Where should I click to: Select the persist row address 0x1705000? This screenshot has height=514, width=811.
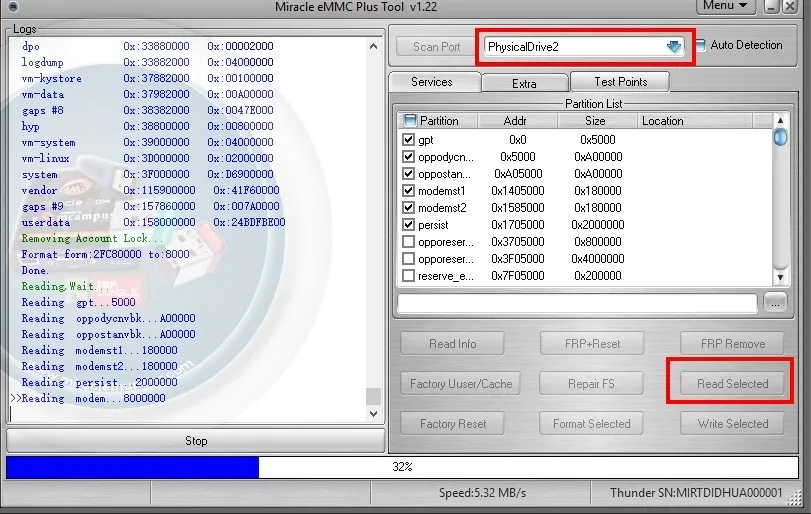(517, 225)
